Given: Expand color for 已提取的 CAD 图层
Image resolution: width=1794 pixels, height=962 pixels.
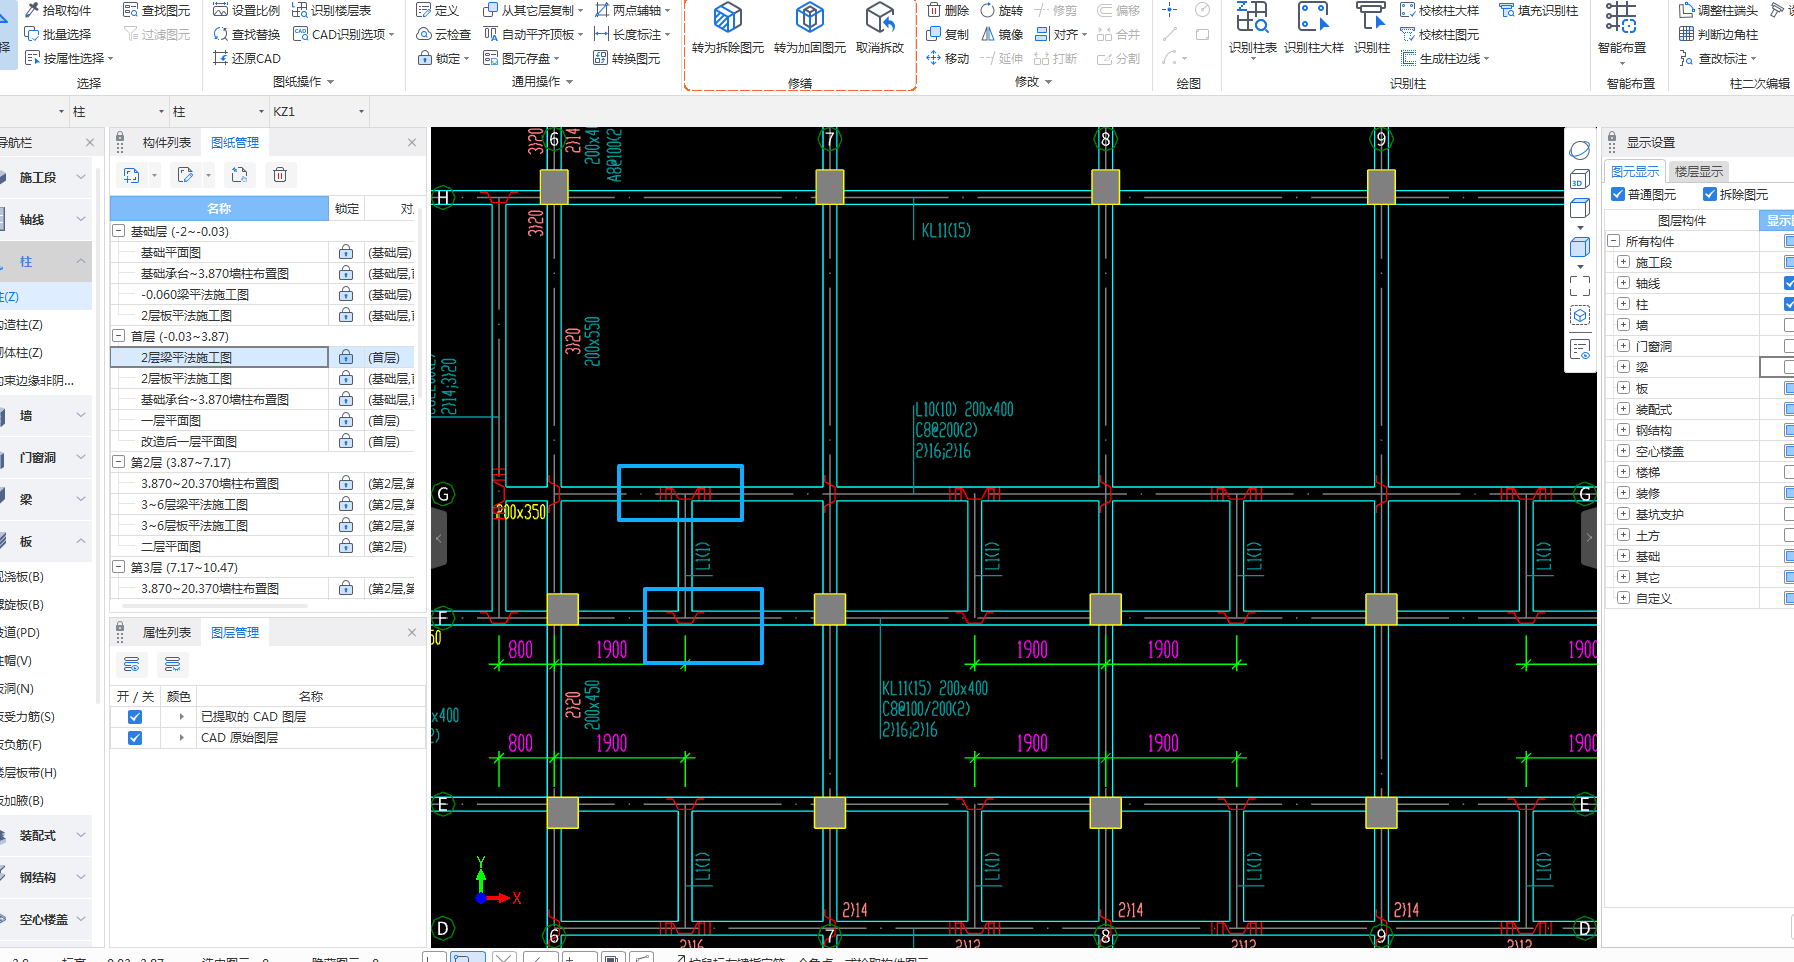Looking at the screenshot, I should click(181, 717).
